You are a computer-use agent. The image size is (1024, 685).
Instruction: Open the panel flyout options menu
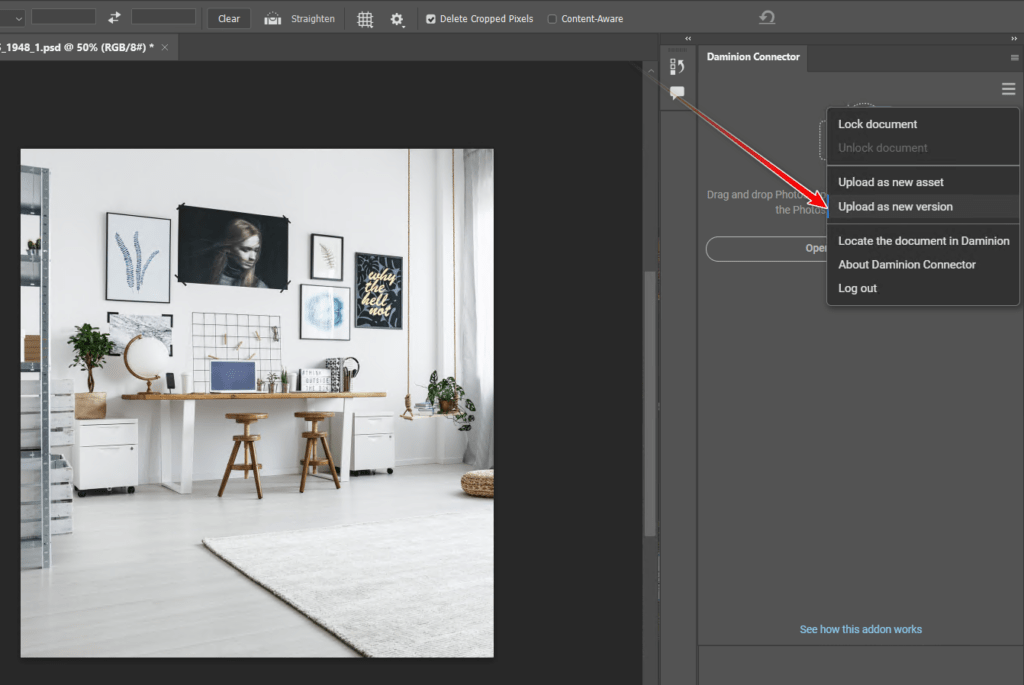coord(1014,58)
